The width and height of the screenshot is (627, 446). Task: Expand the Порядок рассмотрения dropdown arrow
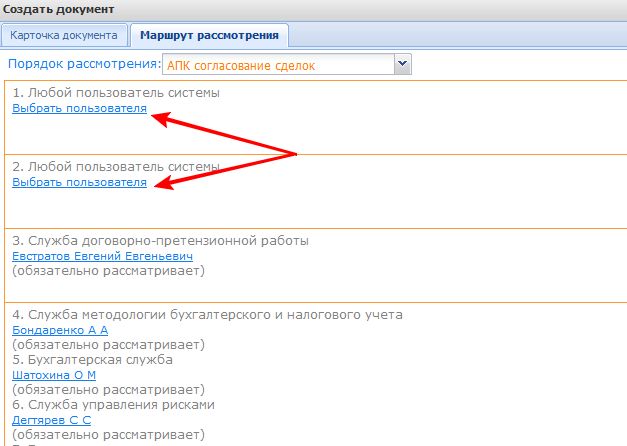[403, 64]
